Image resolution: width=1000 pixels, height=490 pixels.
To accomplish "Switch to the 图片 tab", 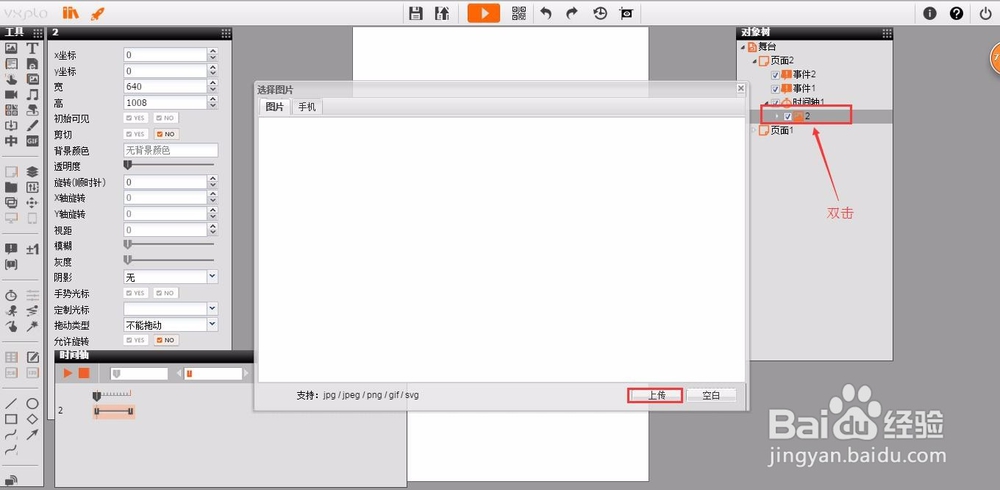I will coord(275,107).
